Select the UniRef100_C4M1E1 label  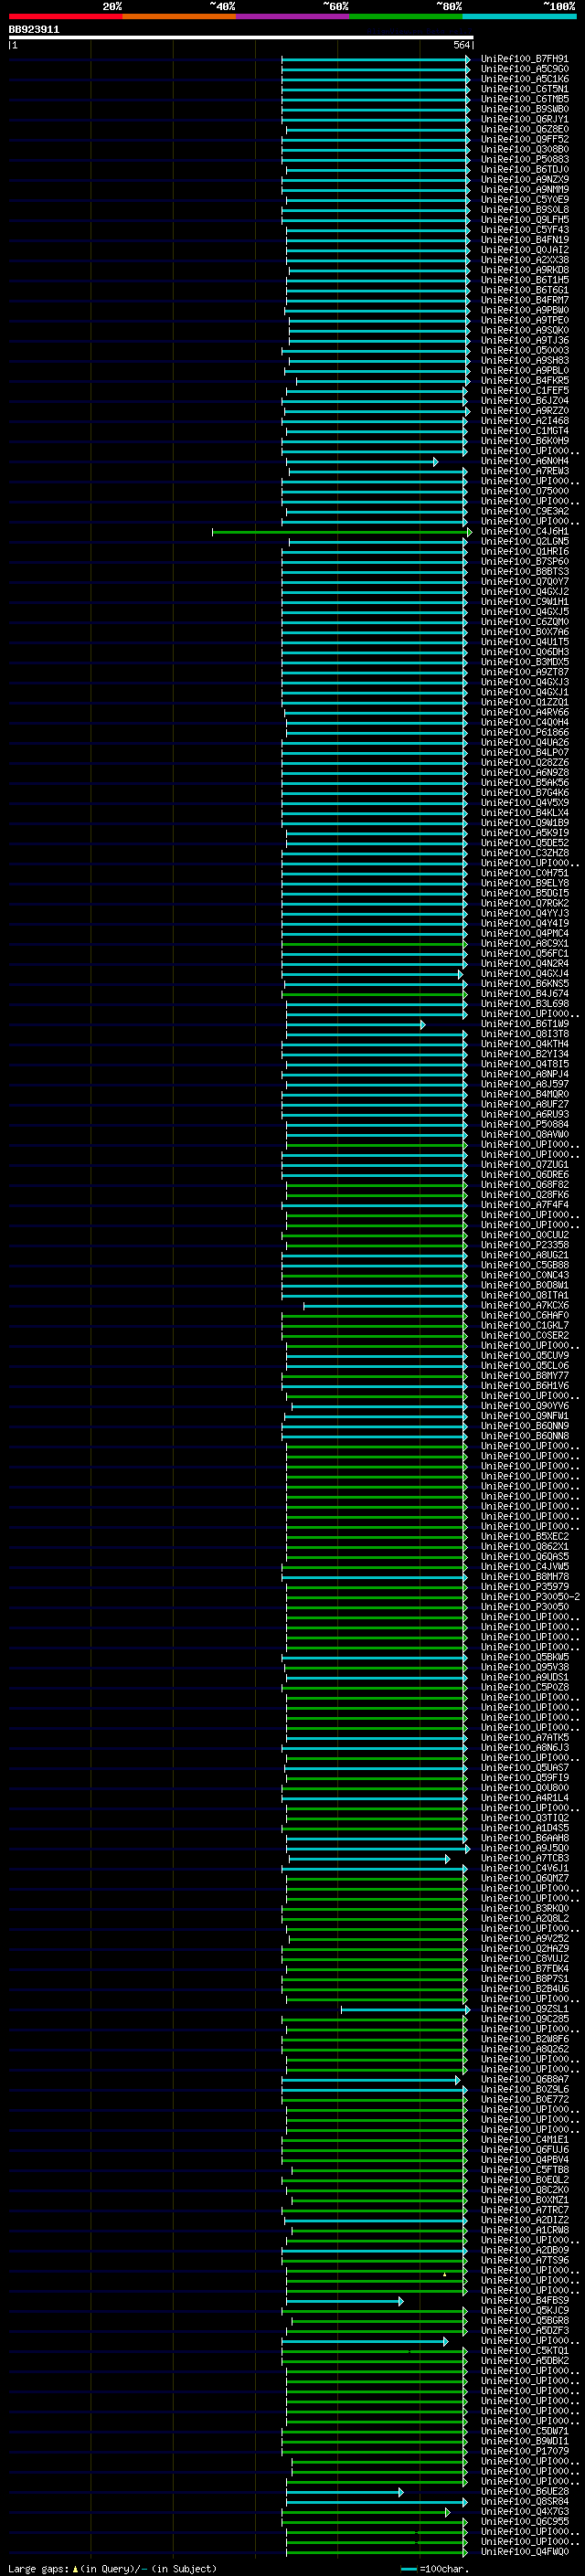[x=524, y=2141]
